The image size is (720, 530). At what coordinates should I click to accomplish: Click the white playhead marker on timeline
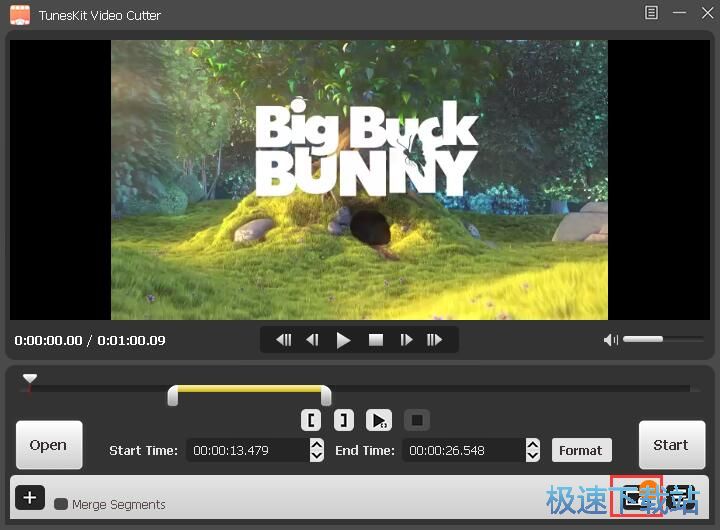[x=30, y=378]
